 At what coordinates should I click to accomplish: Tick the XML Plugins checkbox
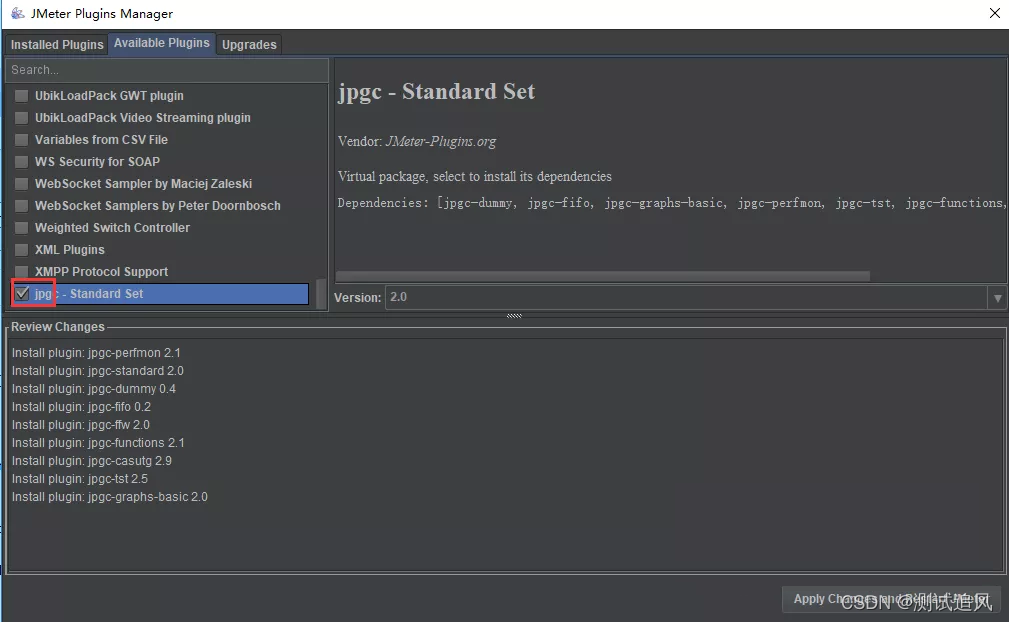click(x=21, y=250)
